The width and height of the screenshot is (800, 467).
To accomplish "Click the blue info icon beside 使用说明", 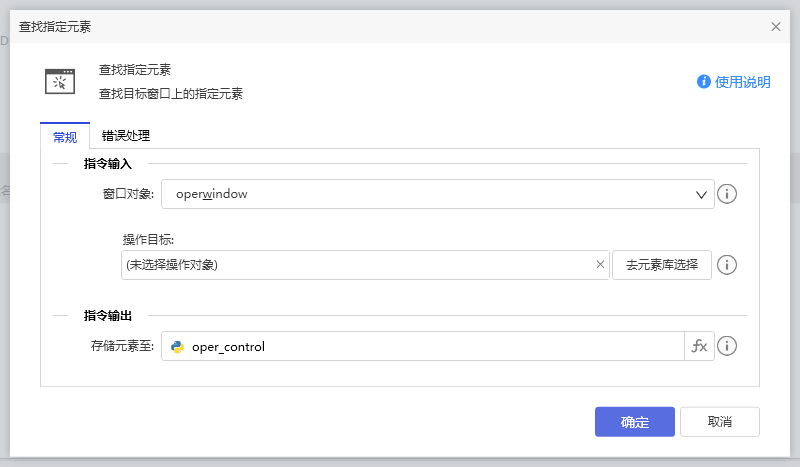I will click(x=704, y=82).
